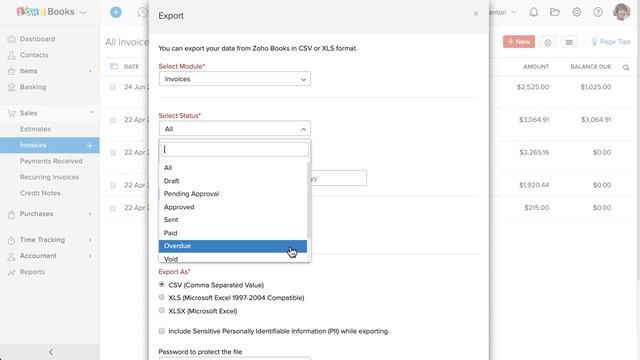This screenshot has height=360, width=640.
Task: Click the user profile avatar
Action: (x=622, y=12)
